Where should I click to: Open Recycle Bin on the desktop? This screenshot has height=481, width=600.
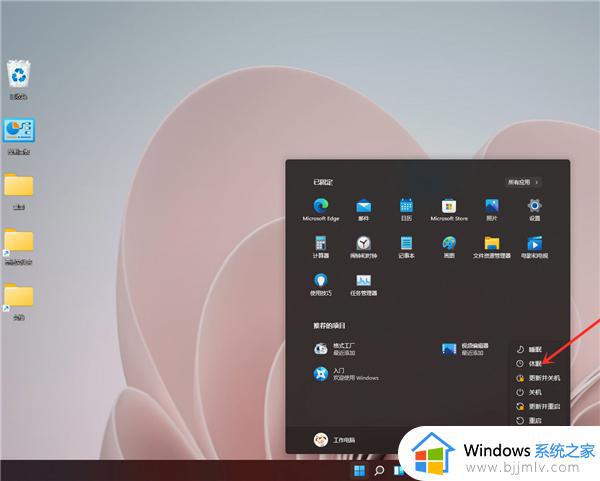click(19, 77)
